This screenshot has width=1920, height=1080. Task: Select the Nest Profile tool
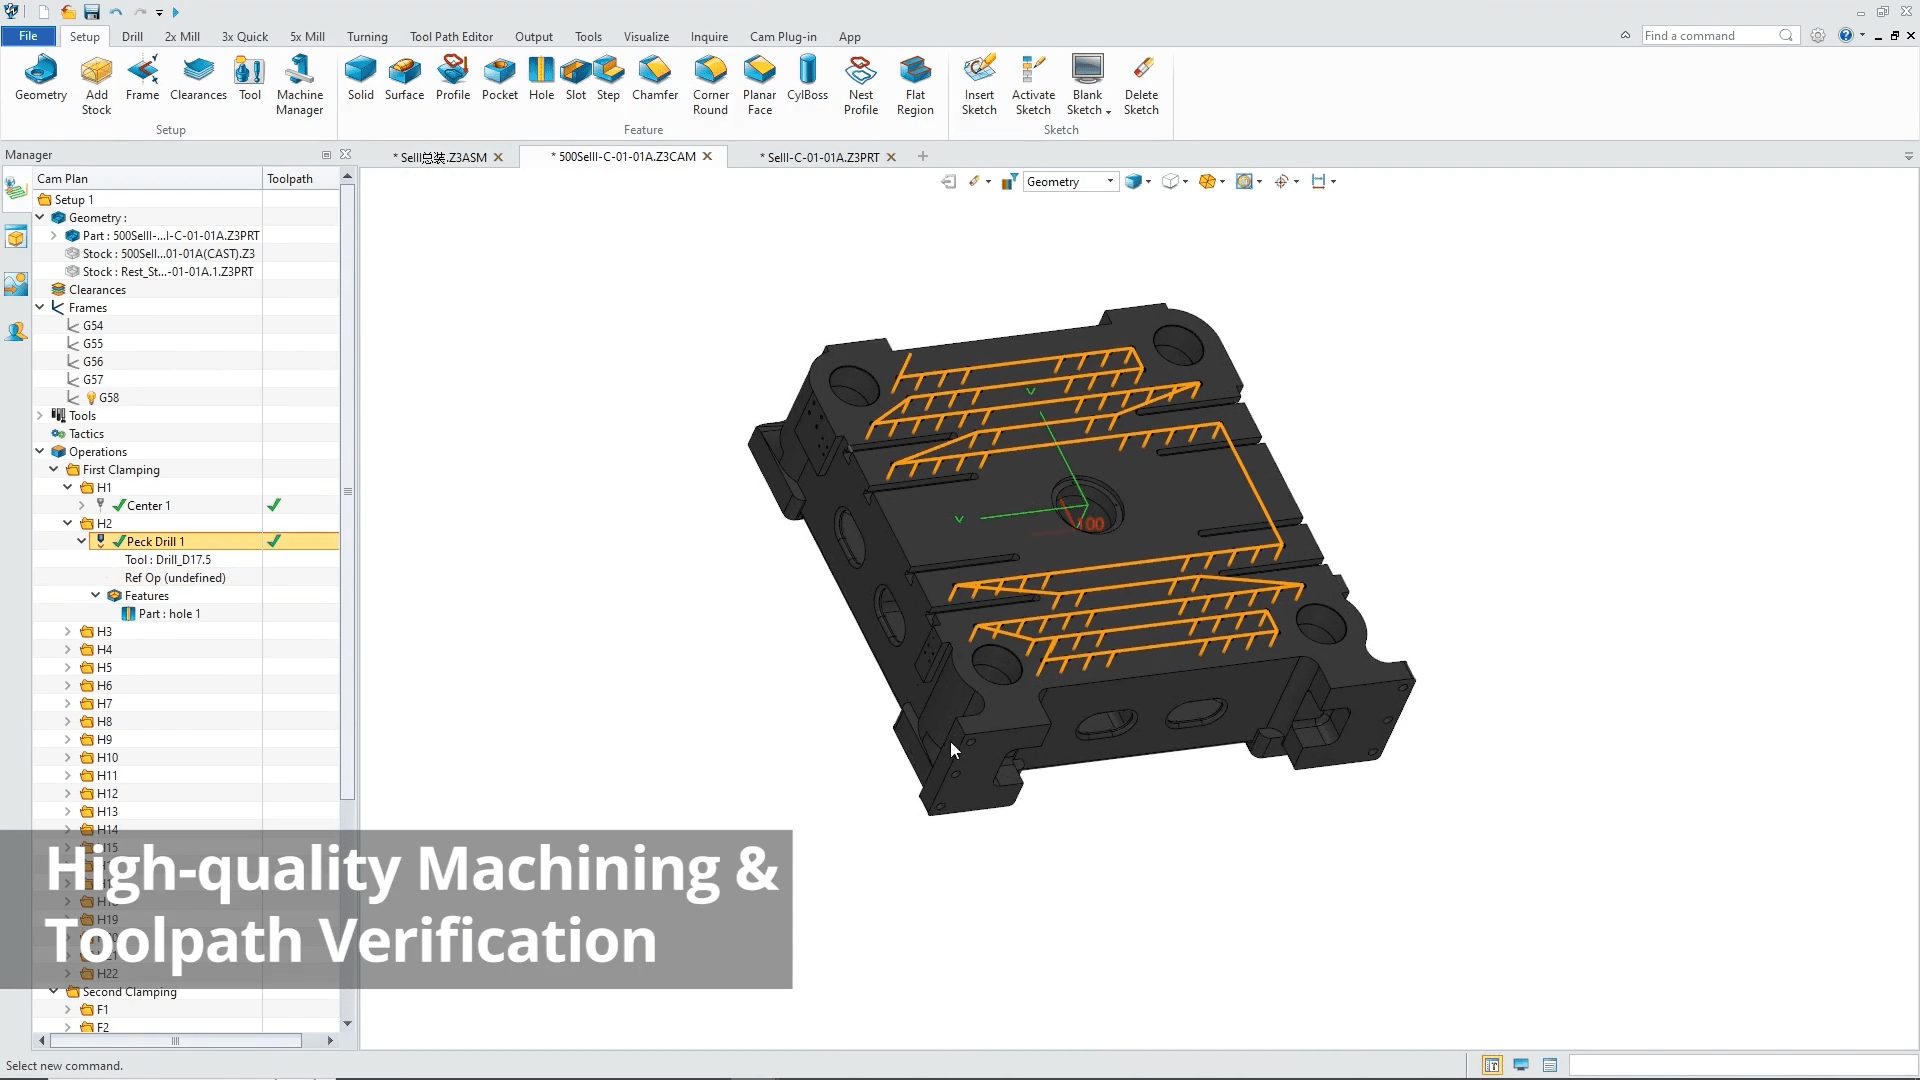pos(860,72)
